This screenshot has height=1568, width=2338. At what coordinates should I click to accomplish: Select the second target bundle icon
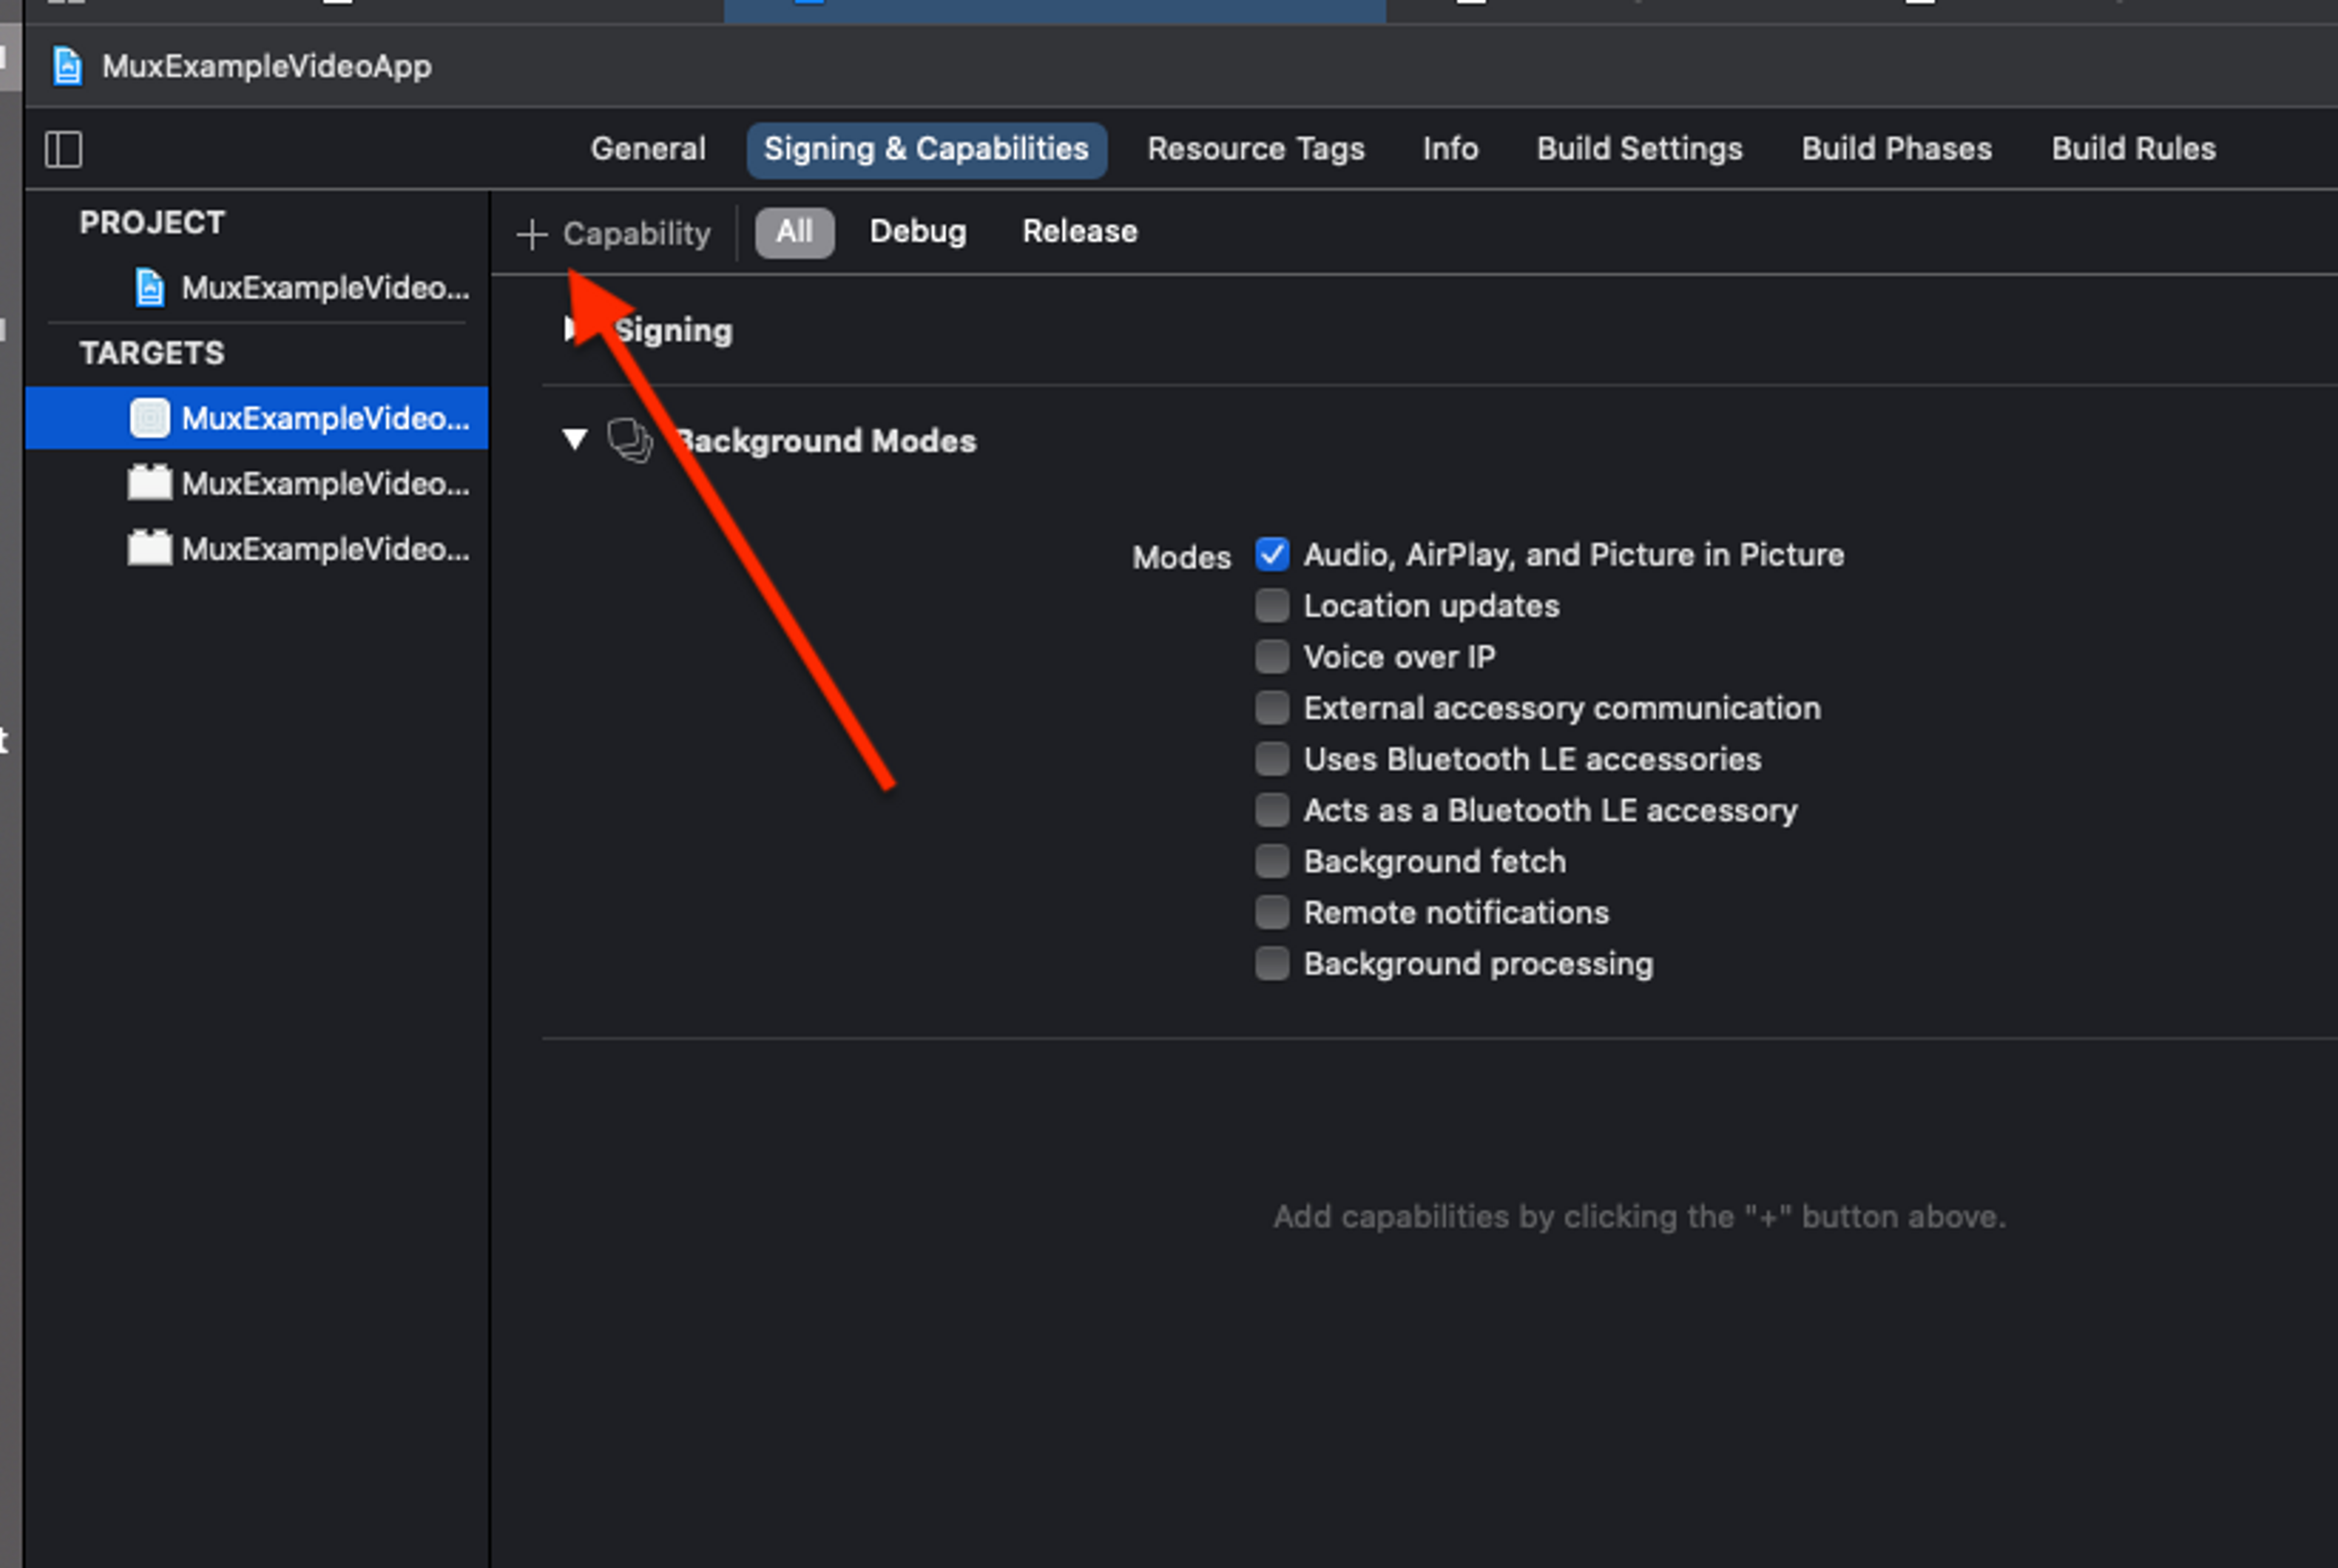click(x=150, y=483)
